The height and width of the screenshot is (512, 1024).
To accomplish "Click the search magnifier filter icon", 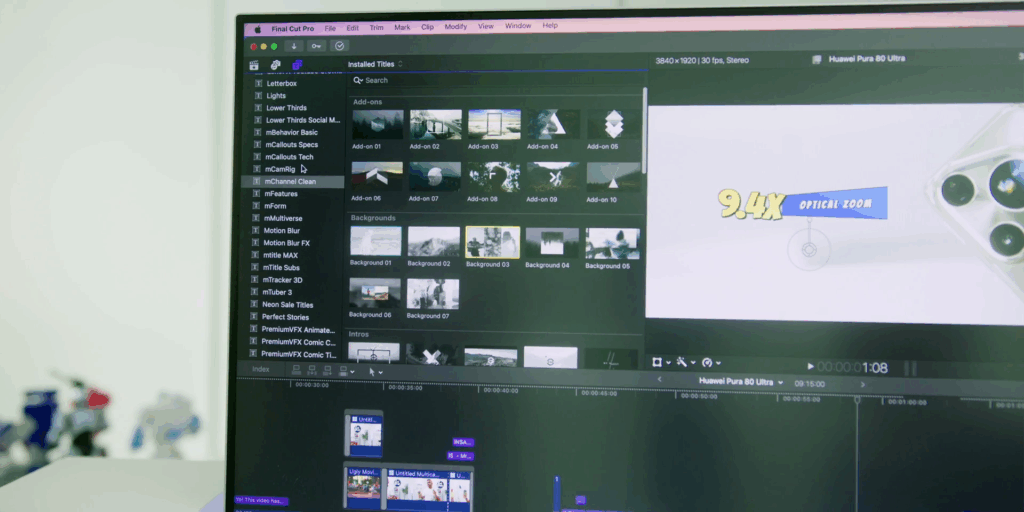I will pos(357,80).
